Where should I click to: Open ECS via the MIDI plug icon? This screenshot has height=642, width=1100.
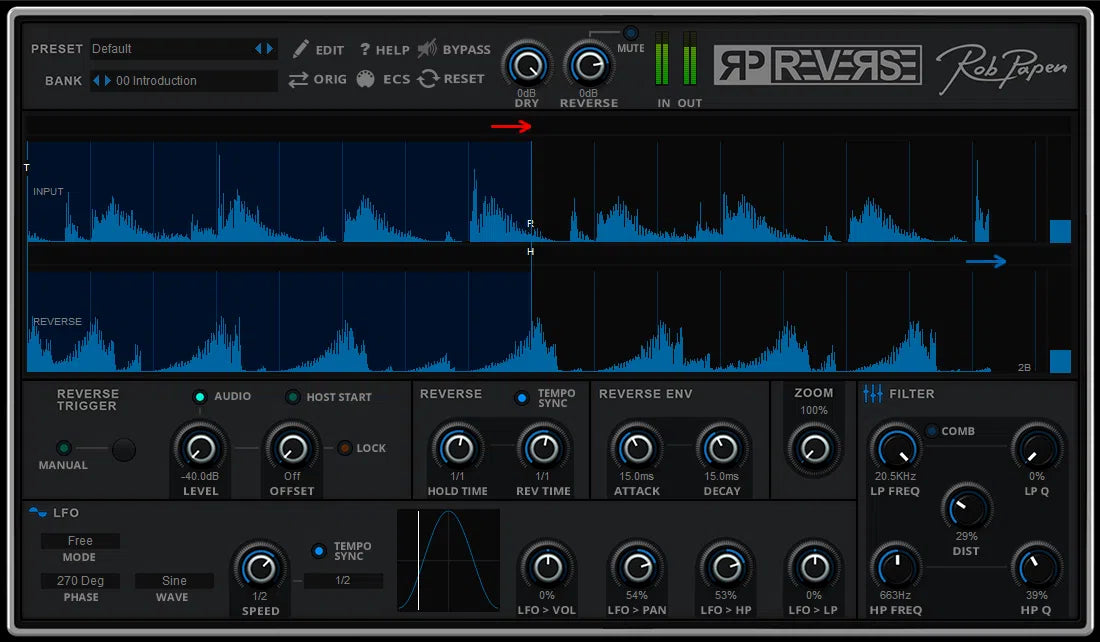[366, 79]
